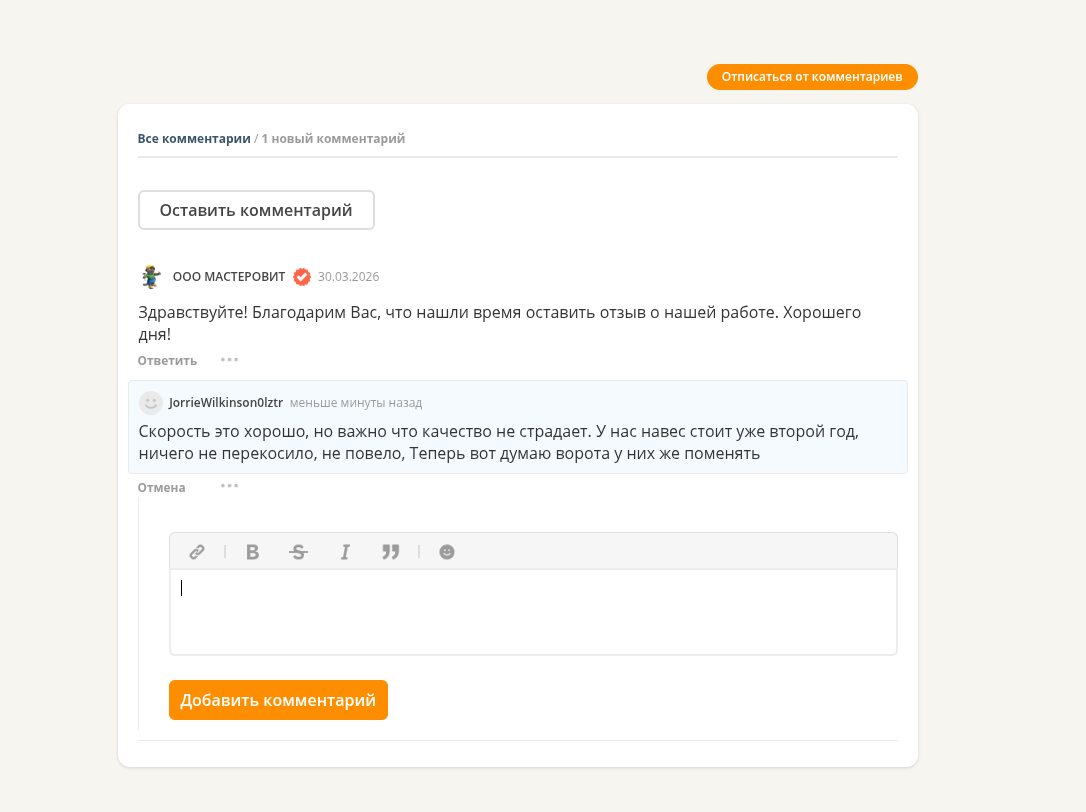Click the verified badge next to ООО МАСТЕРОВИТ
Screen dimensions: 1086x812
pyautogui.click(x=302, y=276)
